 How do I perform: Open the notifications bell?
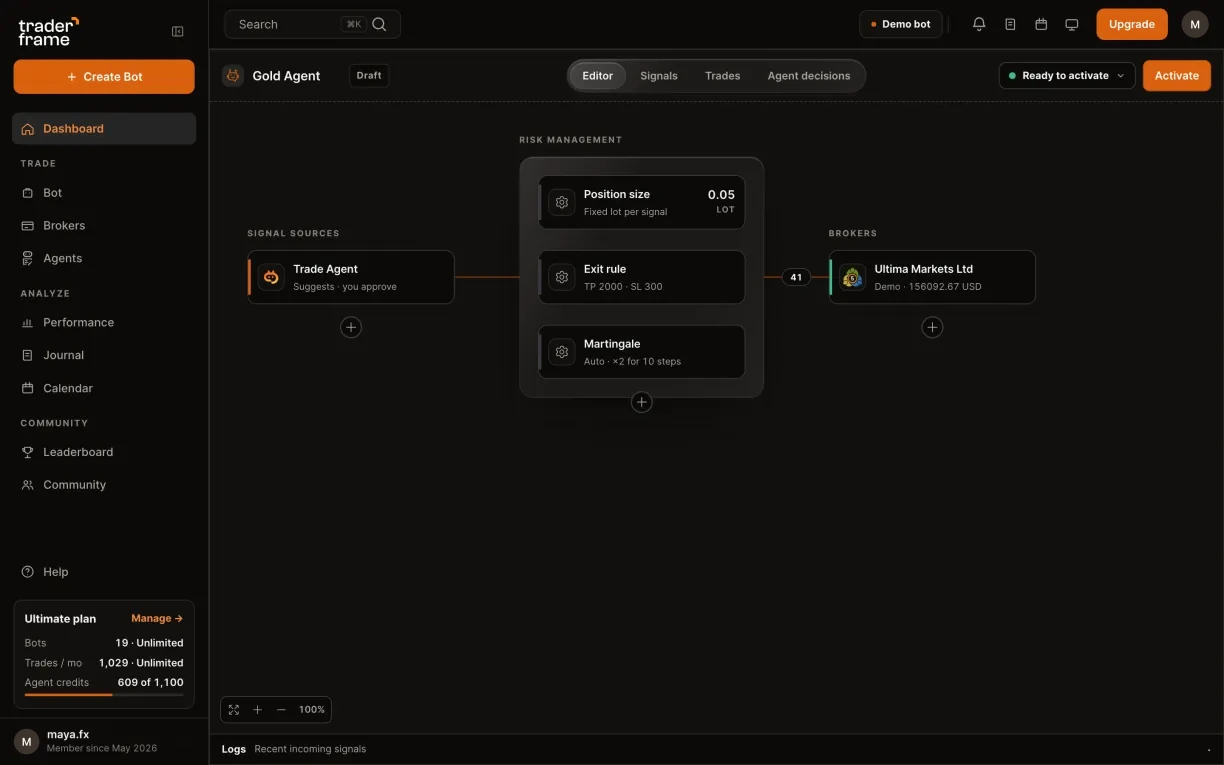[979, 24]
